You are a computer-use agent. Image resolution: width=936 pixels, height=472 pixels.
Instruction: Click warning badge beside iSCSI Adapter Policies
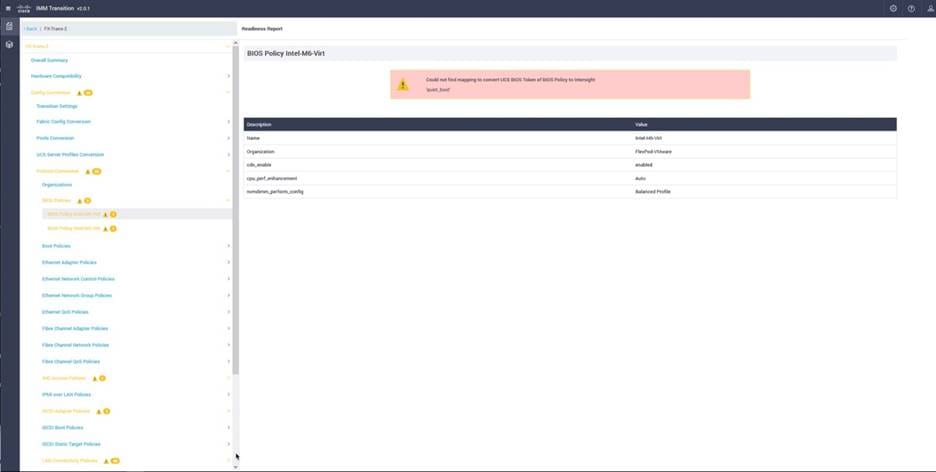[106, 412]
